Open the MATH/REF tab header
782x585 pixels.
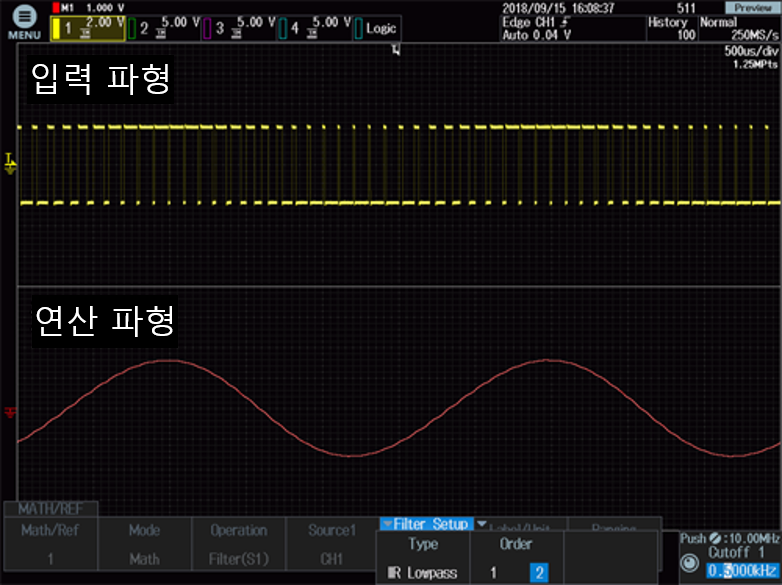coord(51,509)
